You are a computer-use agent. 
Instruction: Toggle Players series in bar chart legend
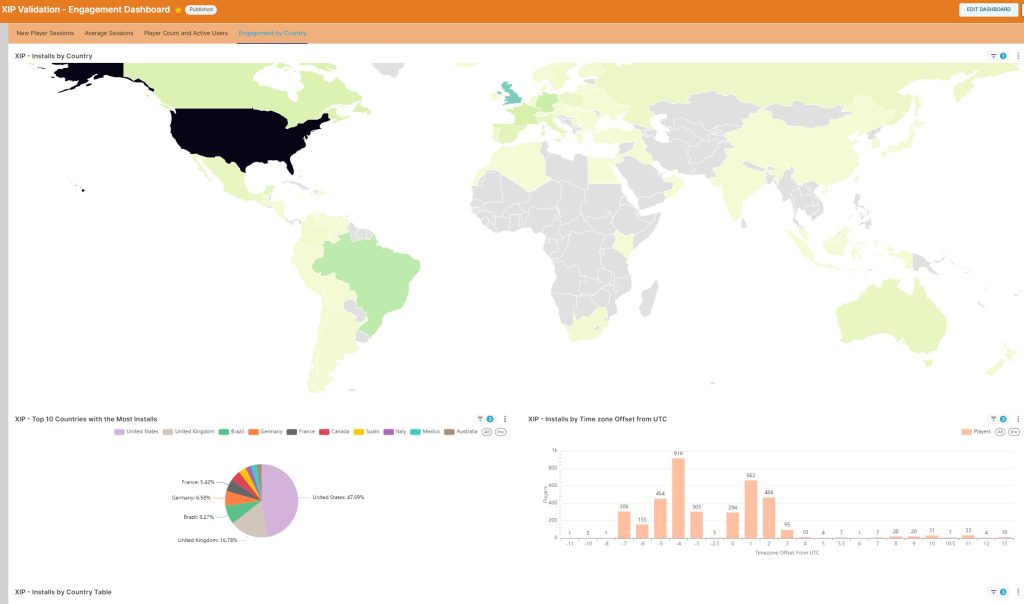[x=976, y=432]
